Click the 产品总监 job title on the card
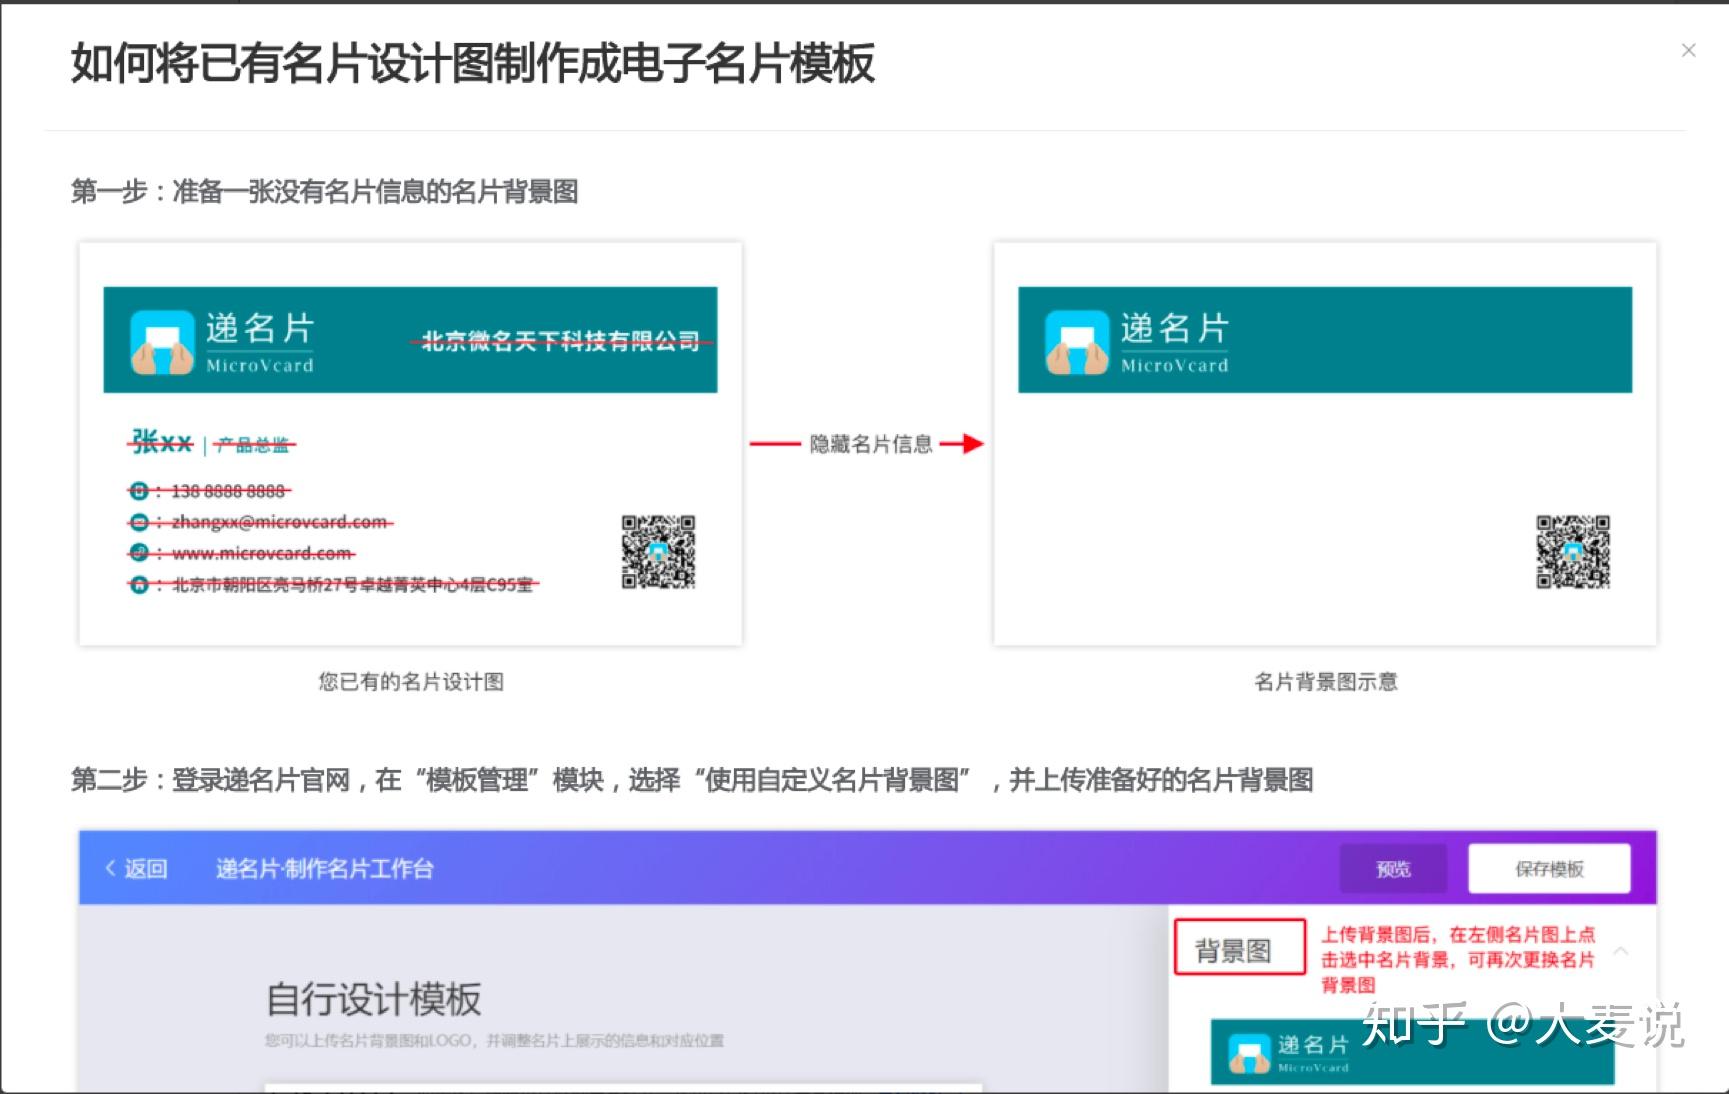 click(x=253, y=445)
